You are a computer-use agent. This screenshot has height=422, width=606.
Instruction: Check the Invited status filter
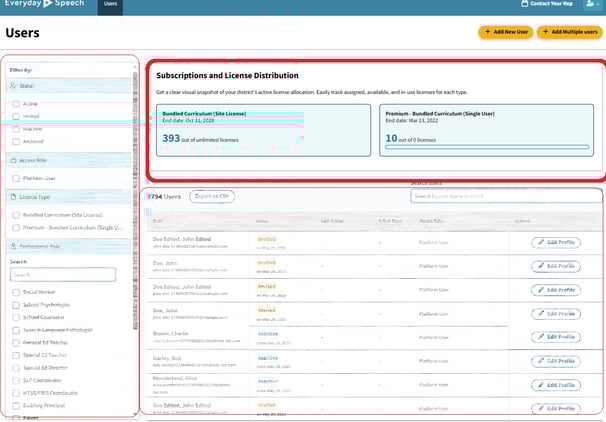point(16,116)
